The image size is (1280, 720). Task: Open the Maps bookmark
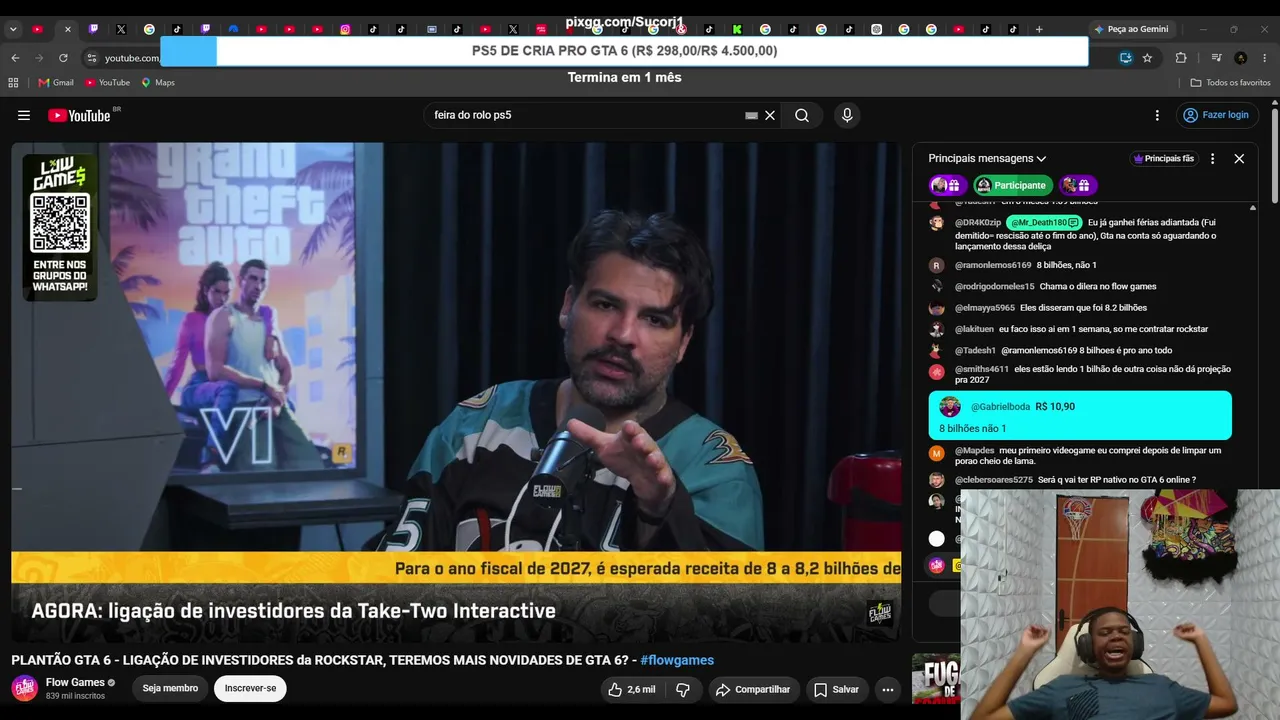click(158, 83)
